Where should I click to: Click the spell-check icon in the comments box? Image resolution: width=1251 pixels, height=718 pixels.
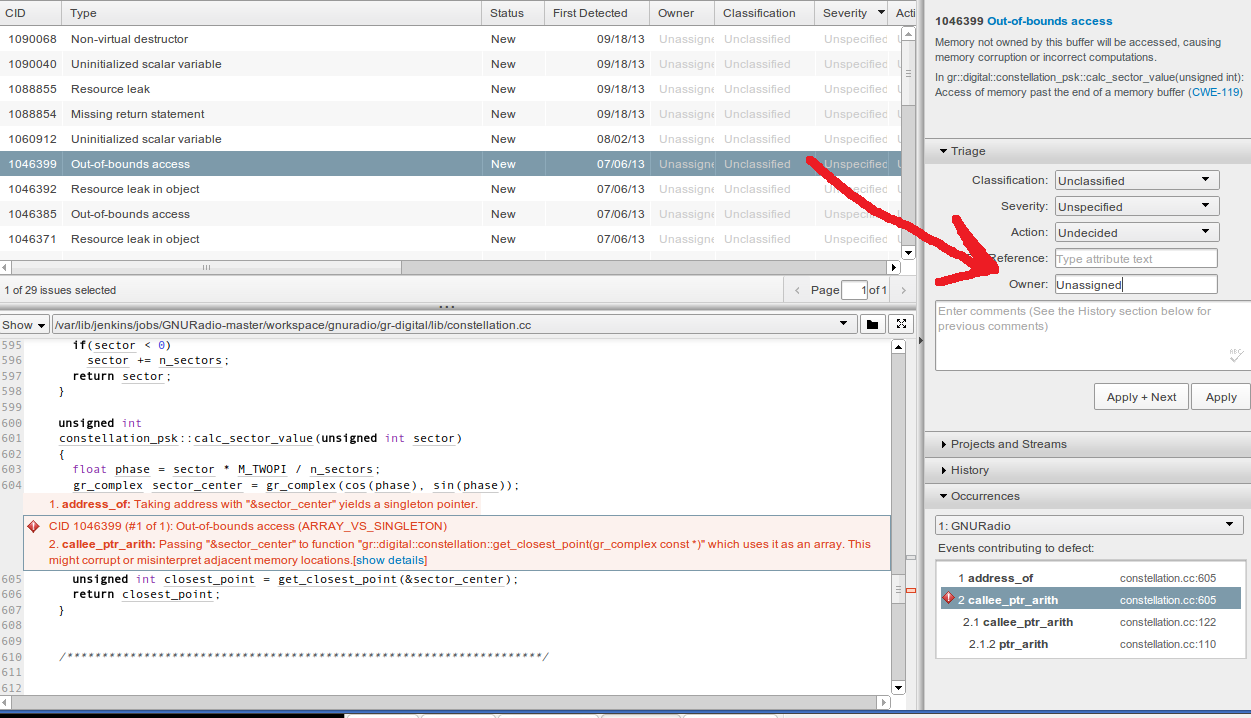click(x=1236, y=354)
